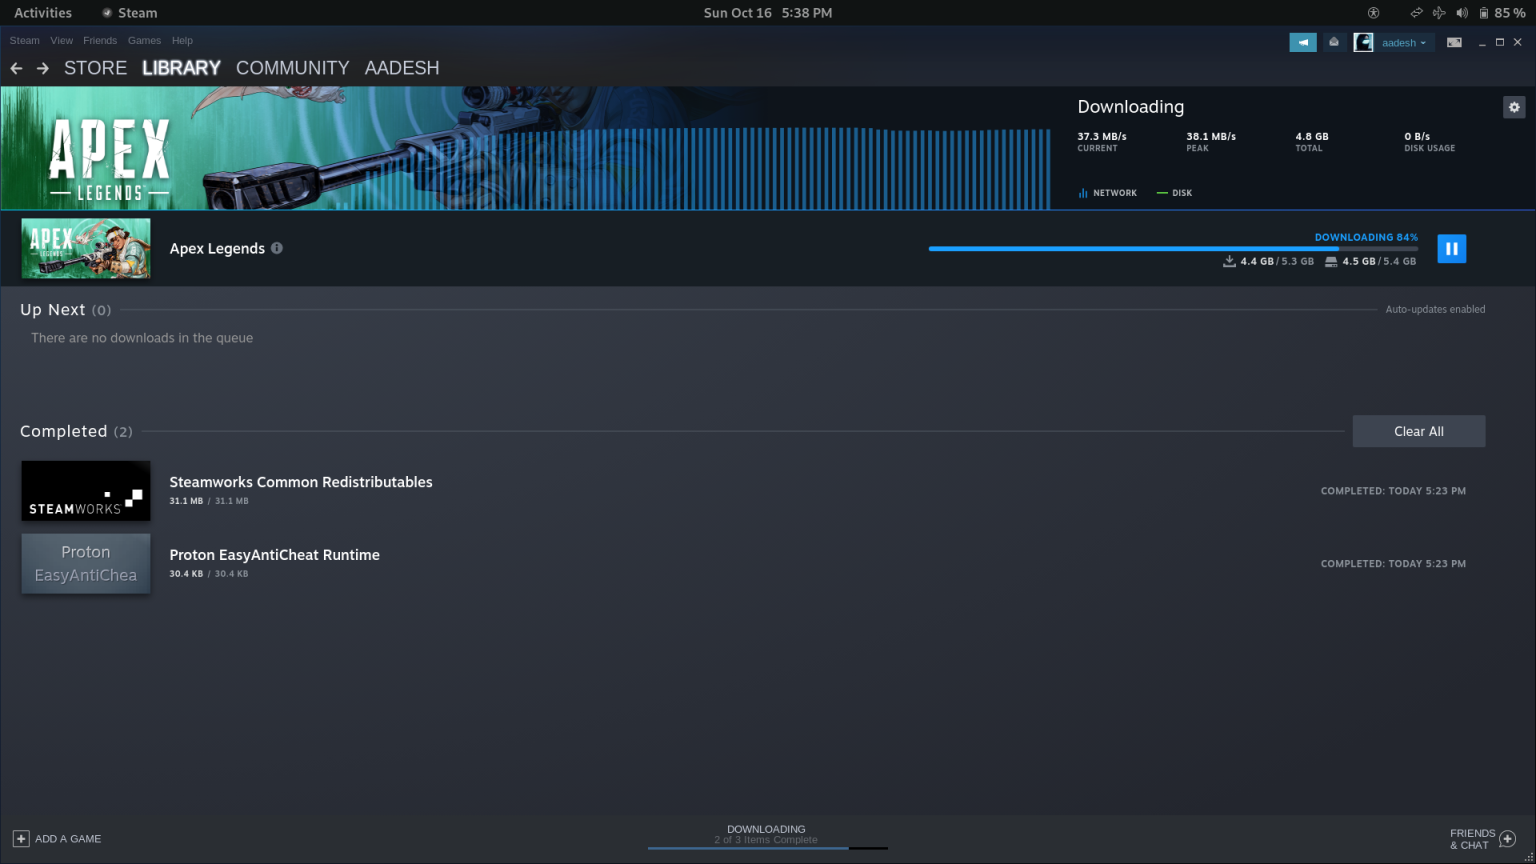Clear all completed downloads
The image size is (1536, 864).
1418,431
